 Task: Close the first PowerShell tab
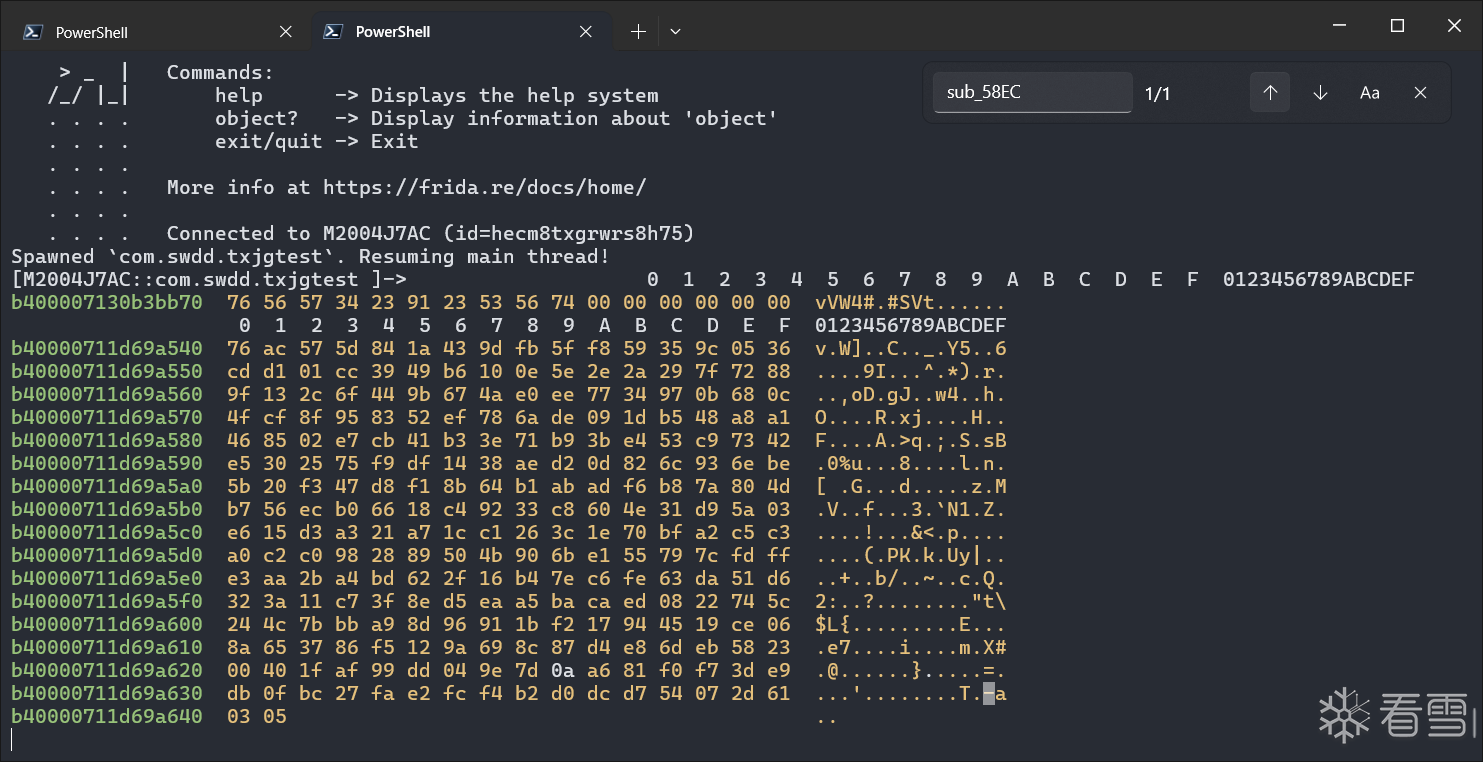click(x=286, y=32)
